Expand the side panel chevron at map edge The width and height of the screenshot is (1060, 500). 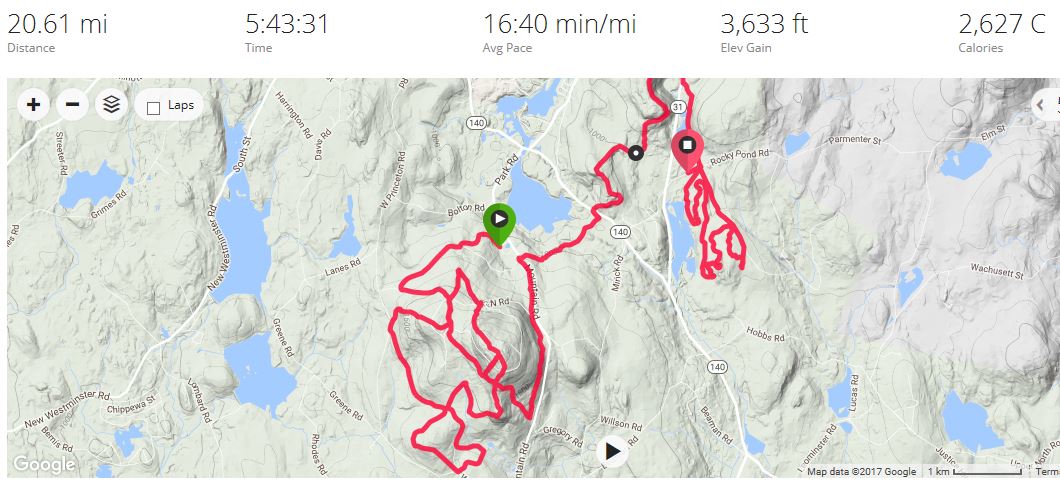coord(1046,105)
